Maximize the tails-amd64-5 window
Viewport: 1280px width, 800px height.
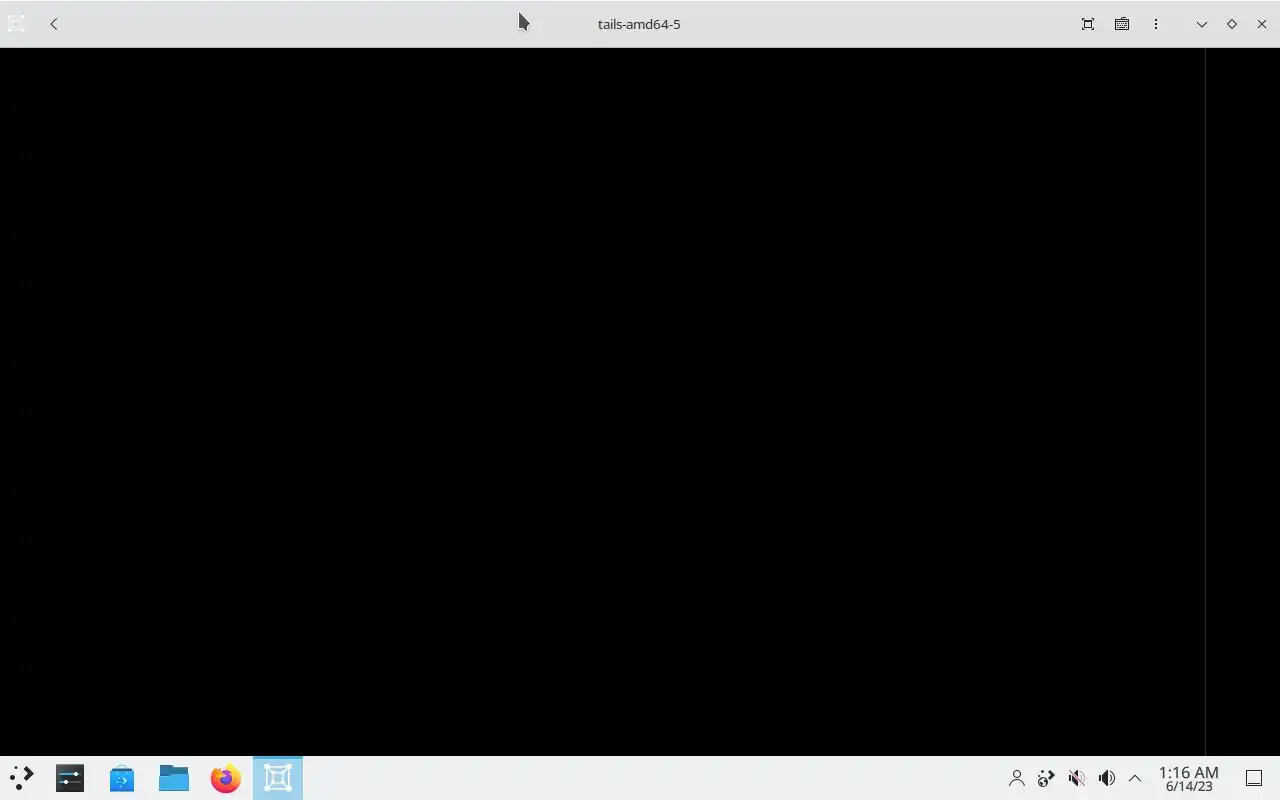pyautogui.click(x=1232, y=24)
